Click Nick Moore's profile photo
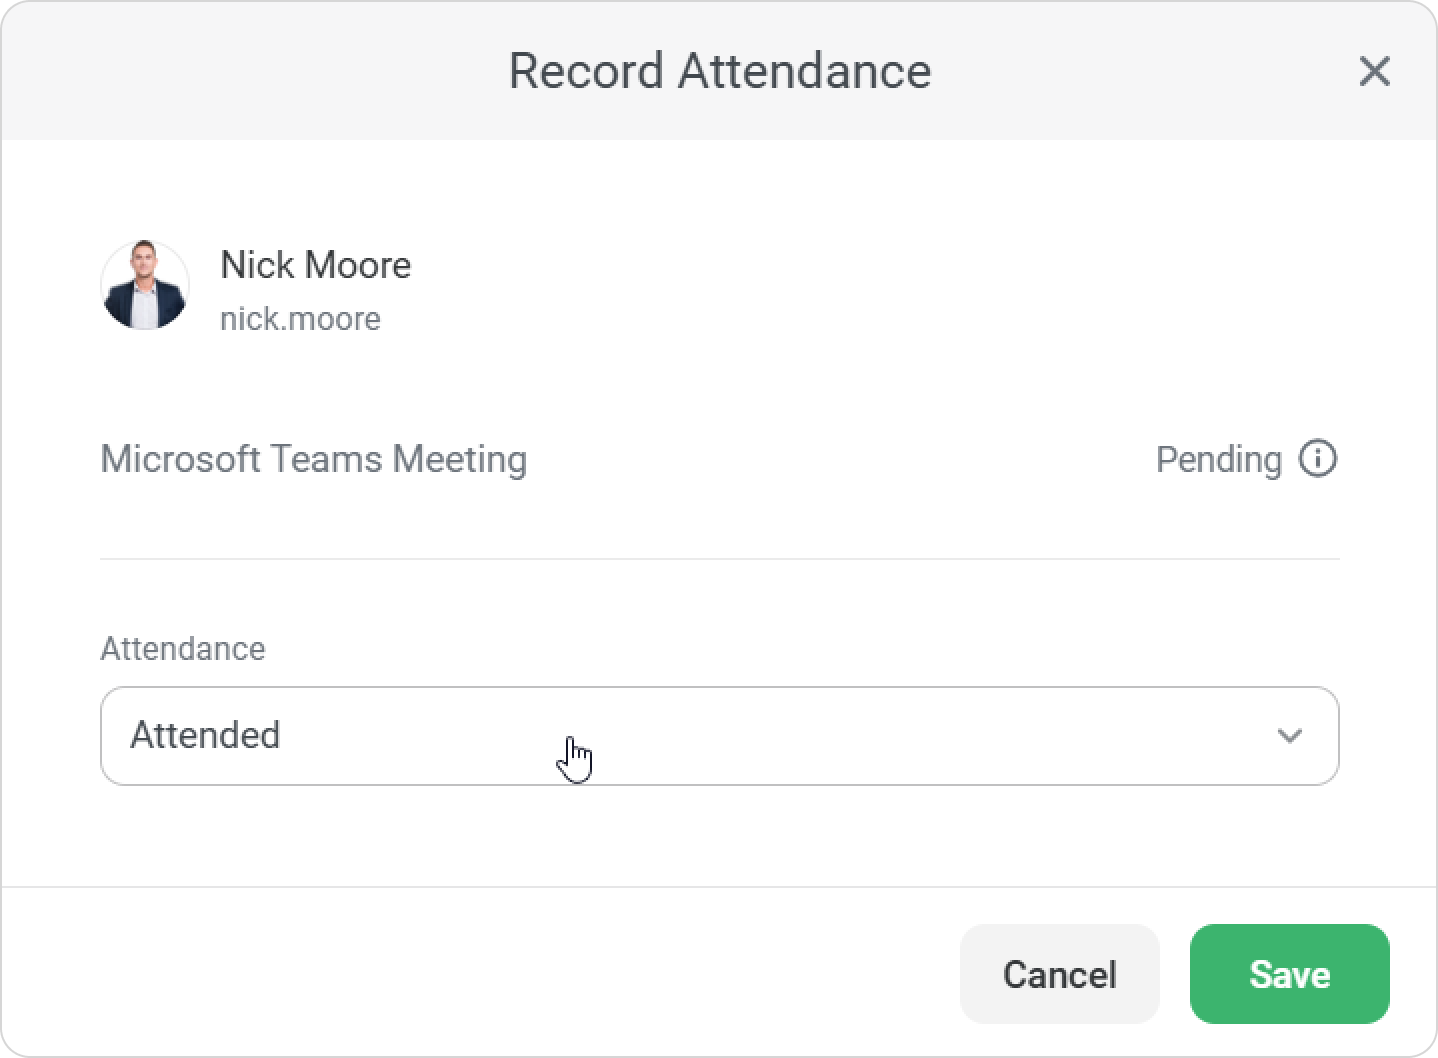1438x1058 pixels. (145, 286)
